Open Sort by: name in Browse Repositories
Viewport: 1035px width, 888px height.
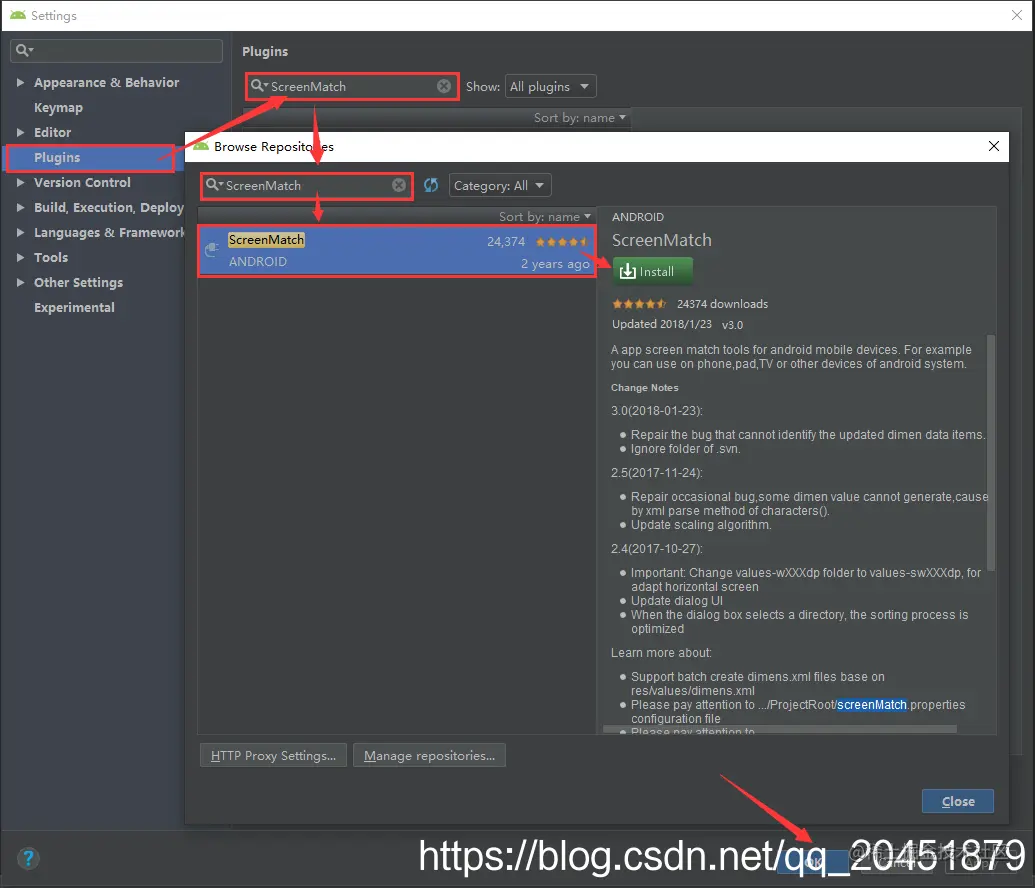click(545, 217)
